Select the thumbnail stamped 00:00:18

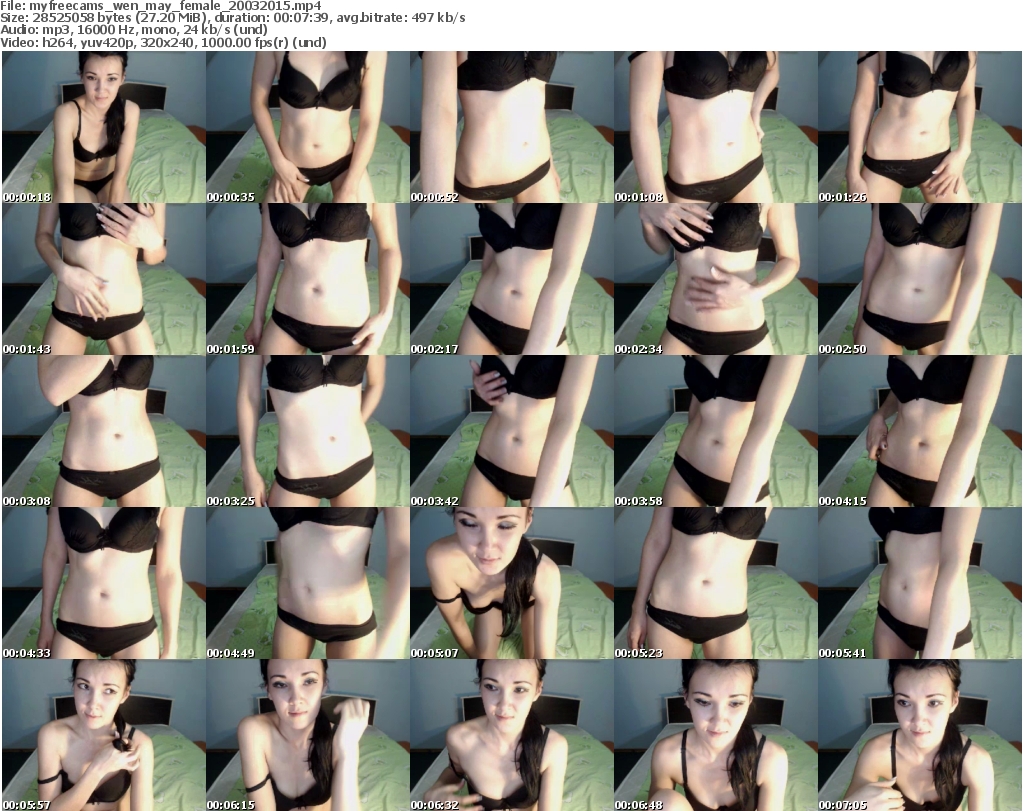click(104, 127)
